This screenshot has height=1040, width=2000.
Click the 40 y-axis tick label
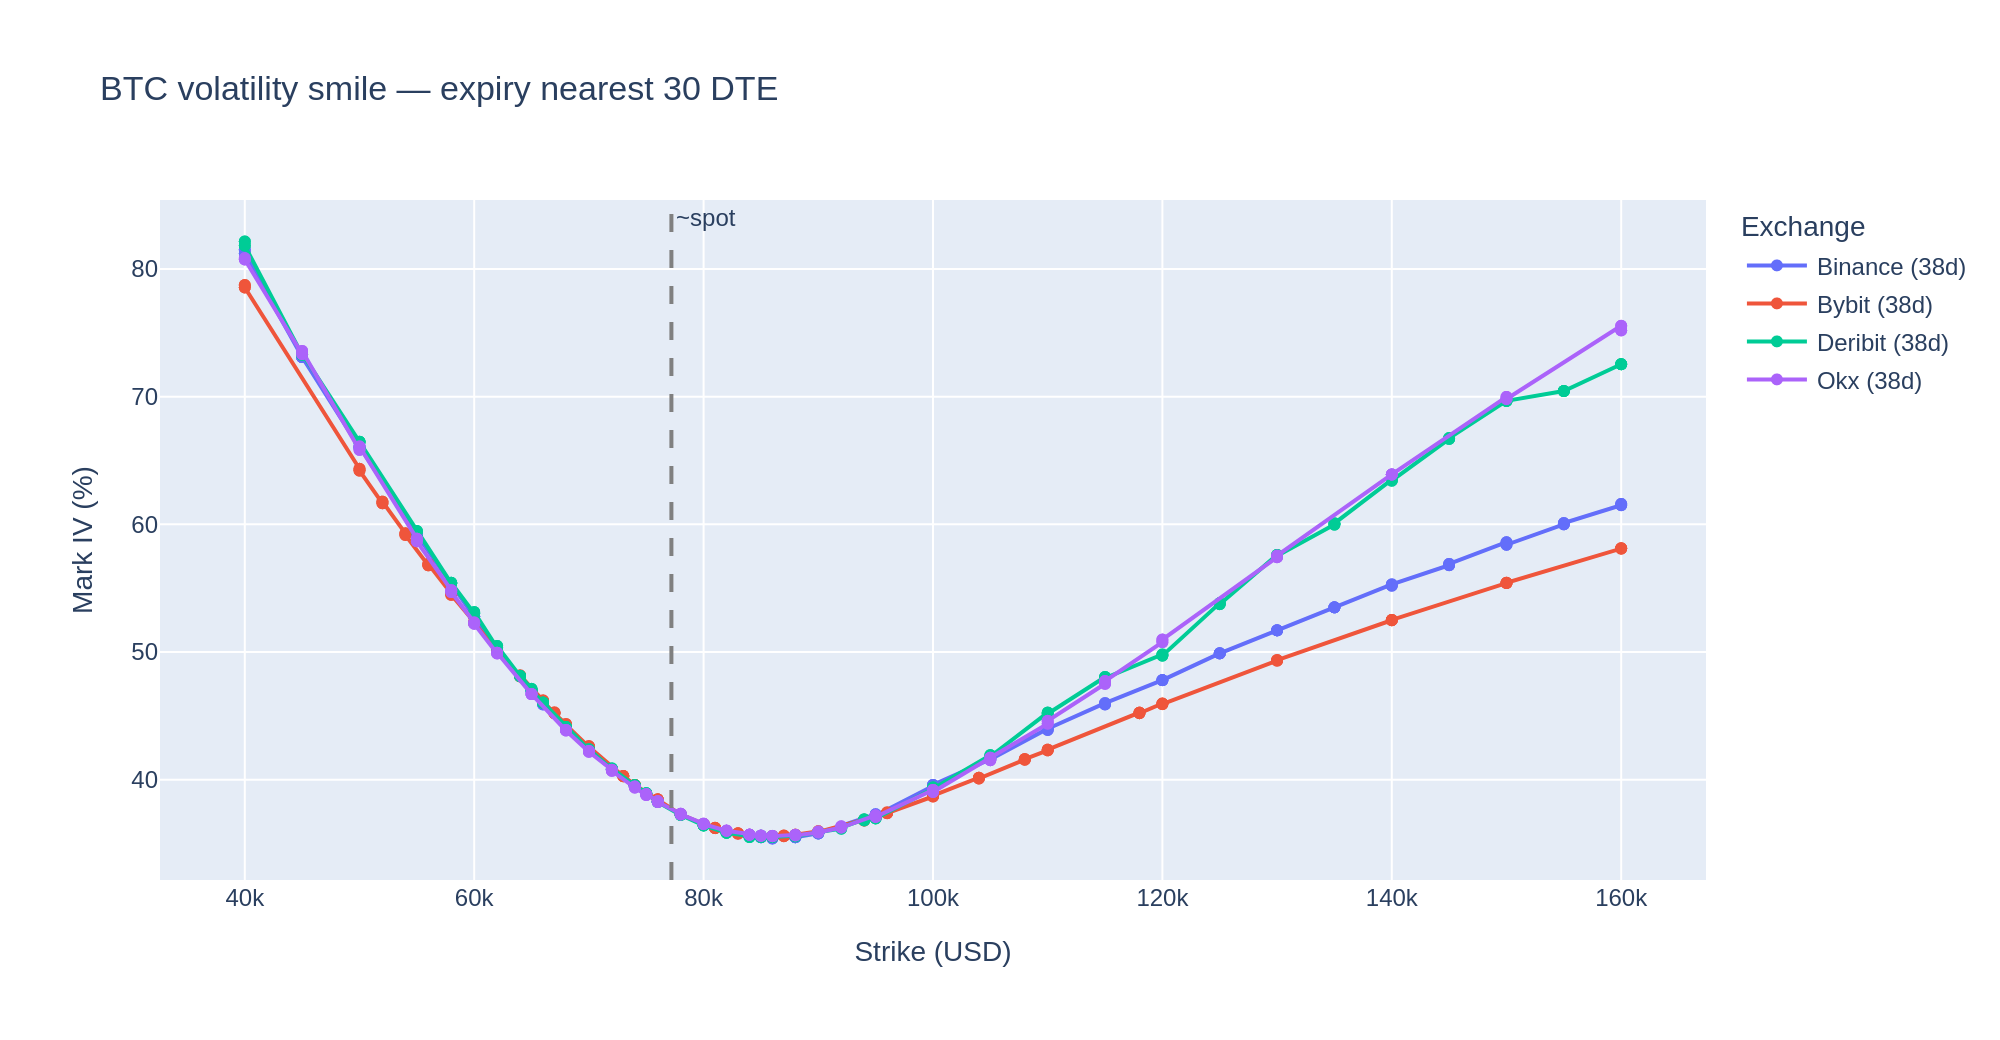click(x=144, y=780)
